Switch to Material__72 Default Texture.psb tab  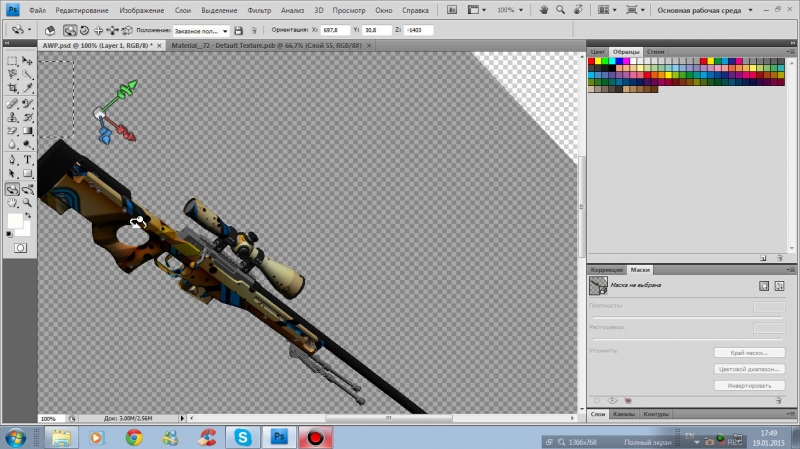coord(266,45)
